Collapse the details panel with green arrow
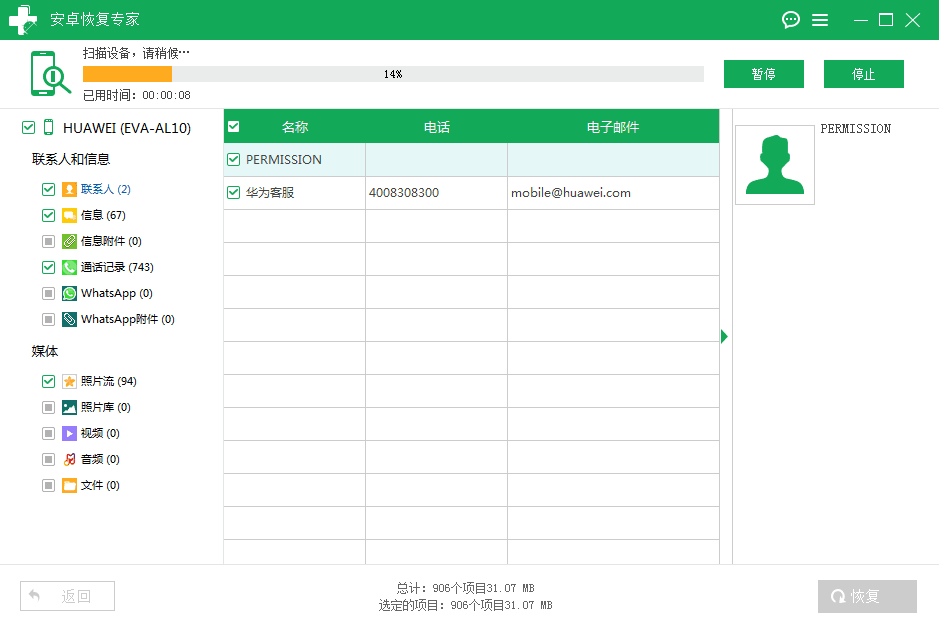The width and height of the screenshot is (939, 625). [x=725, y=336]
